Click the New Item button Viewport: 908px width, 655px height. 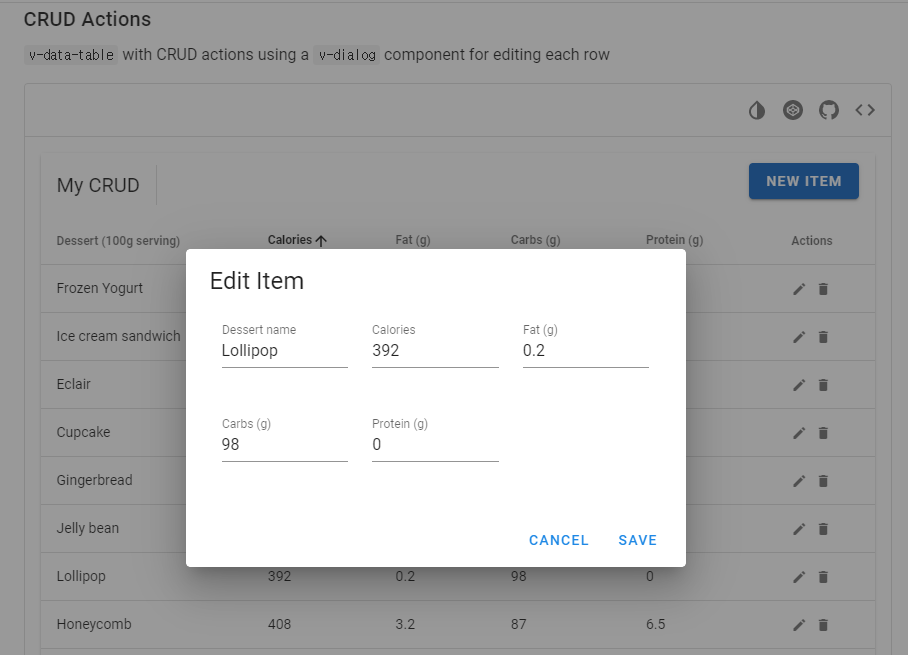(803, 181)
